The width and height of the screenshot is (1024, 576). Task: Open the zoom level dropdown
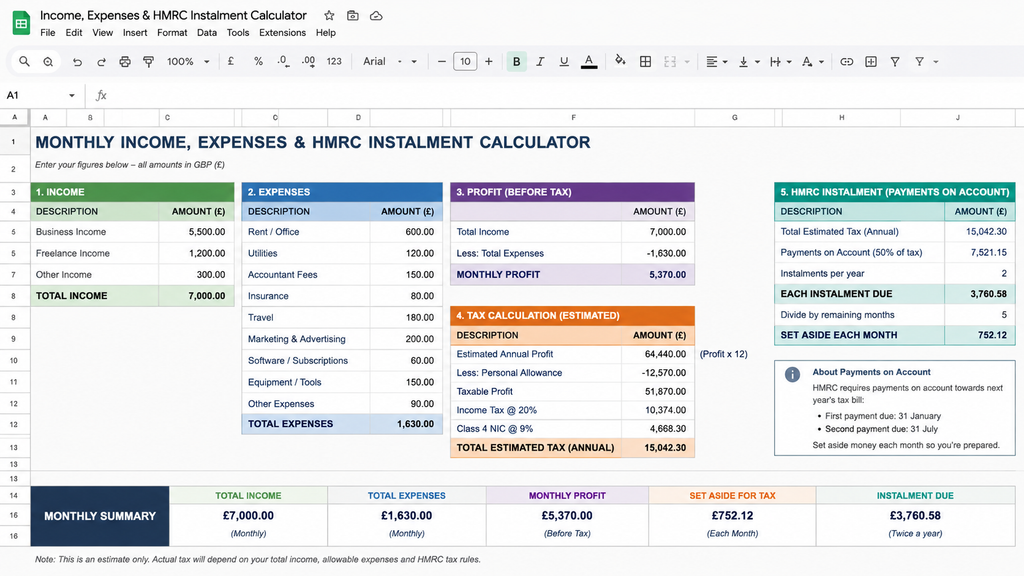[188, 61]
